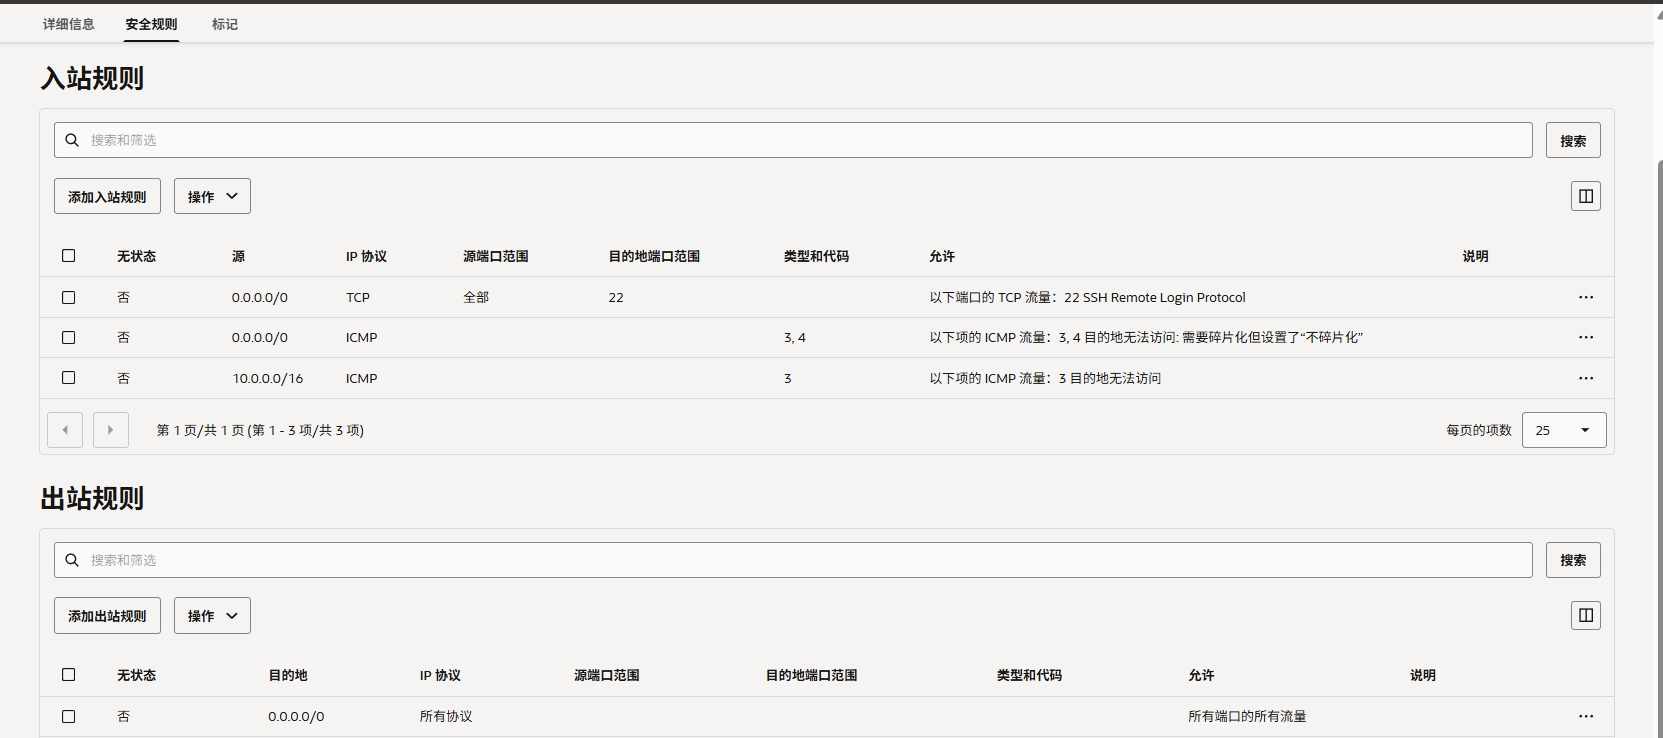Select the TCP port 22 ingress rule checkbox

pyautogui.click(x=69, y=297)
